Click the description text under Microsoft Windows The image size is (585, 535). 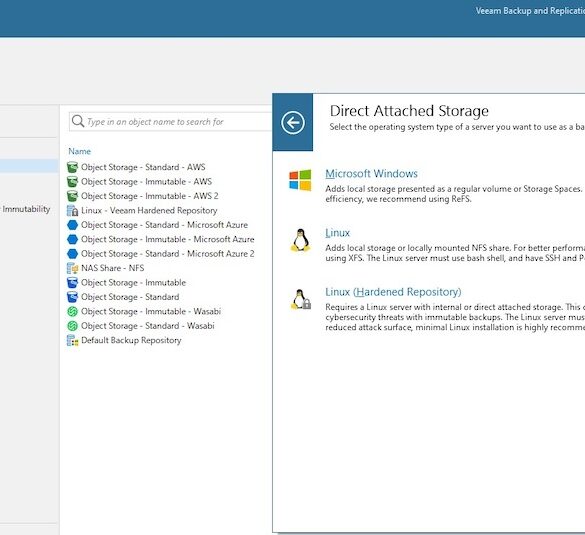pyautogui.click(x=455, y=194)
